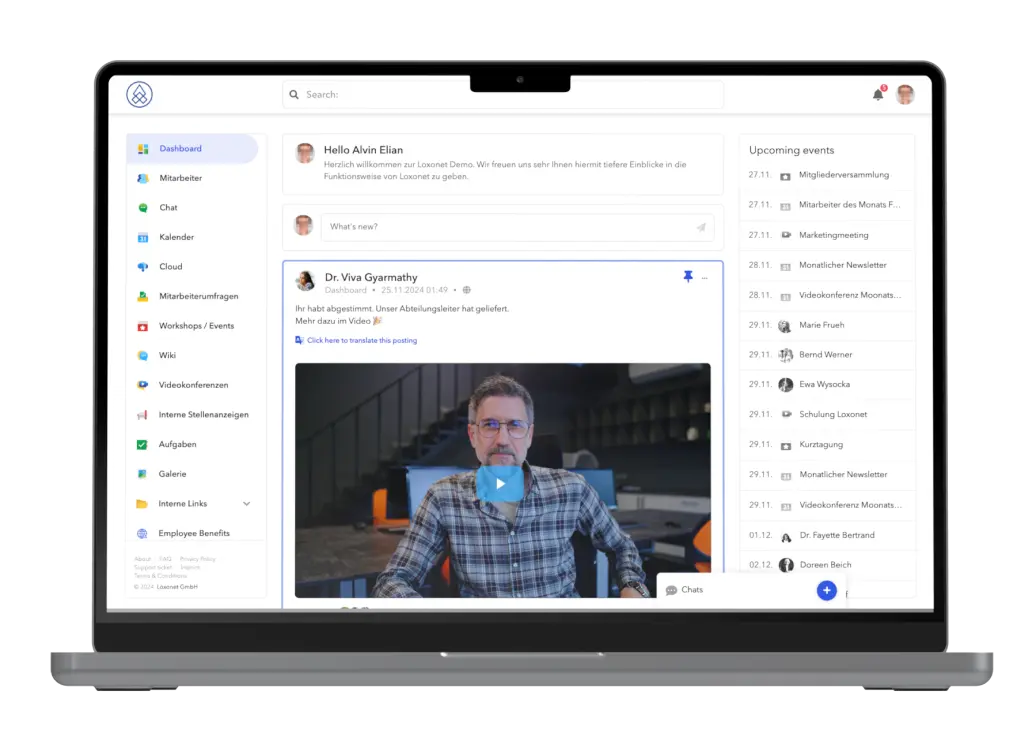Open the Chats panel

point(692,590)
